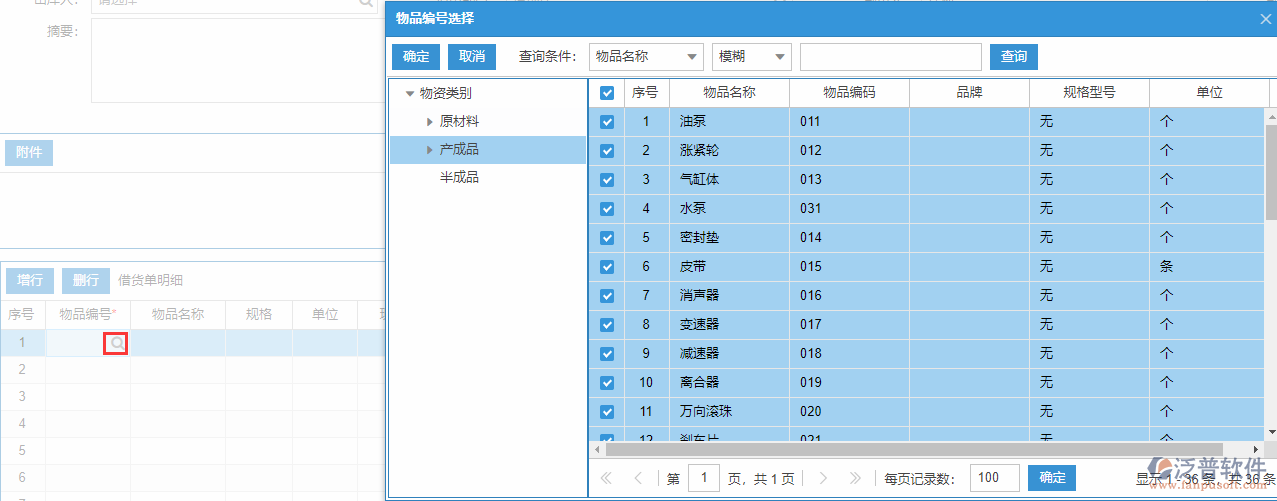The image size is (1277, 501).
Task: Uncheck the checkbox for 离合器 row
Action: point(607,382)
